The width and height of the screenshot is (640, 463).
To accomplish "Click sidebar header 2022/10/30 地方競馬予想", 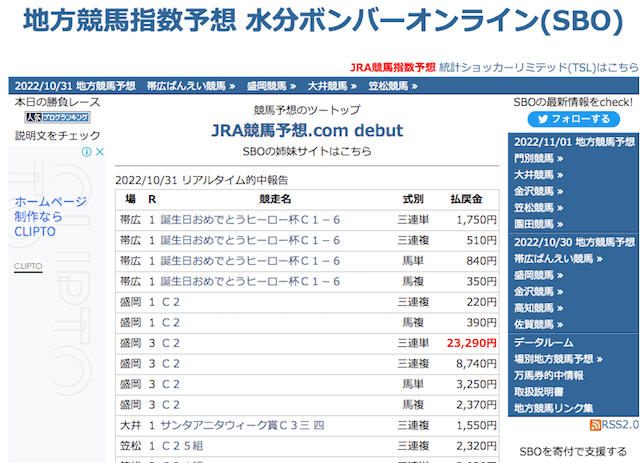I will click(574, 242).
